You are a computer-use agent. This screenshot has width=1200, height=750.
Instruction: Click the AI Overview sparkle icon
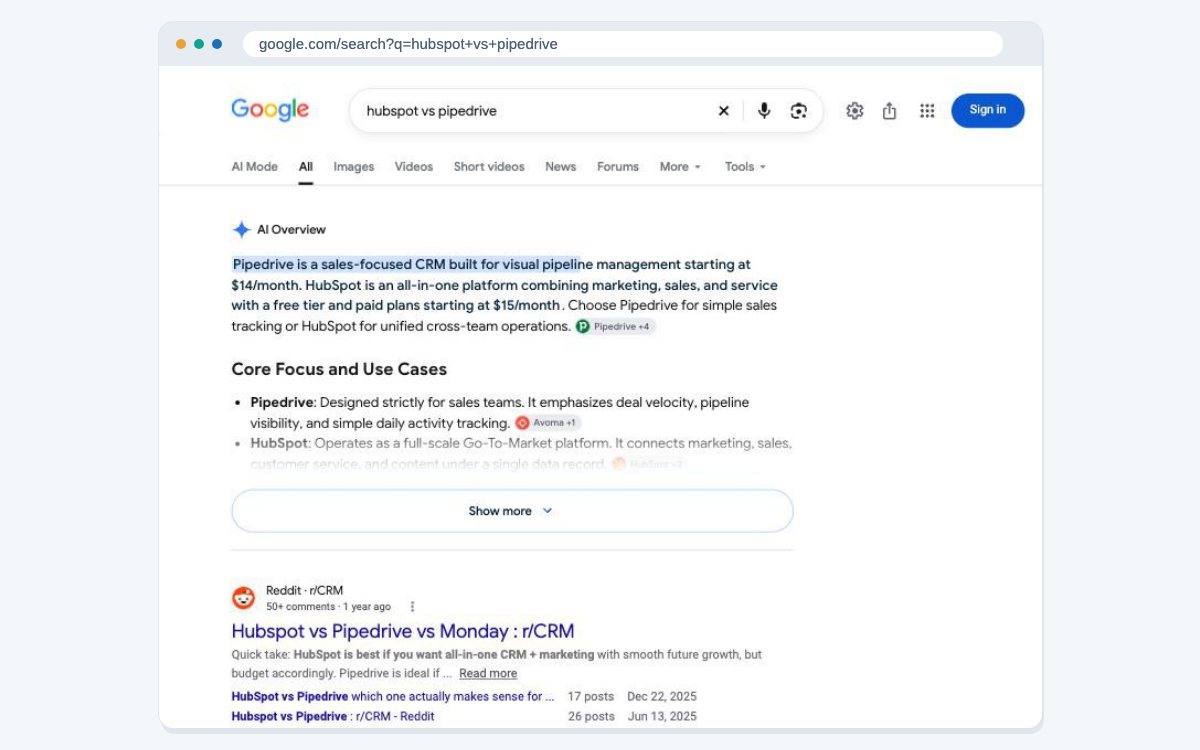pos(241,230)
